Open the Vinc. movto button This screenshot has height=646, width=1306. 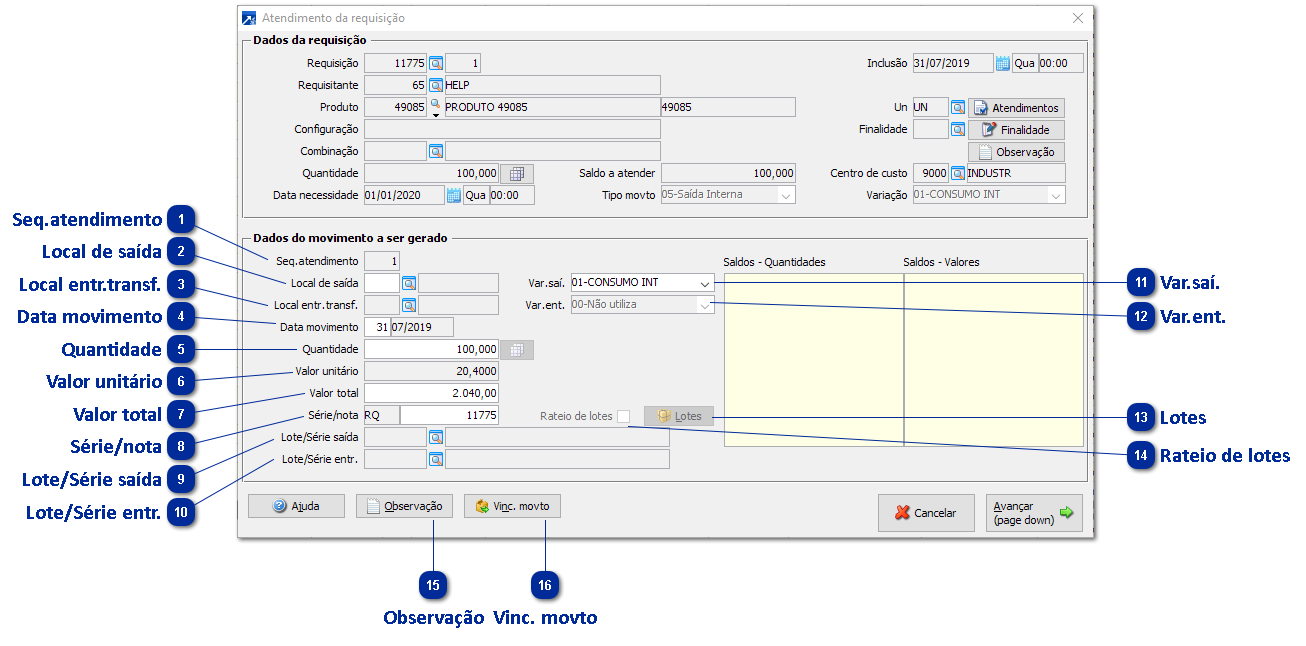pyautogui.click(x=512, y=507)
